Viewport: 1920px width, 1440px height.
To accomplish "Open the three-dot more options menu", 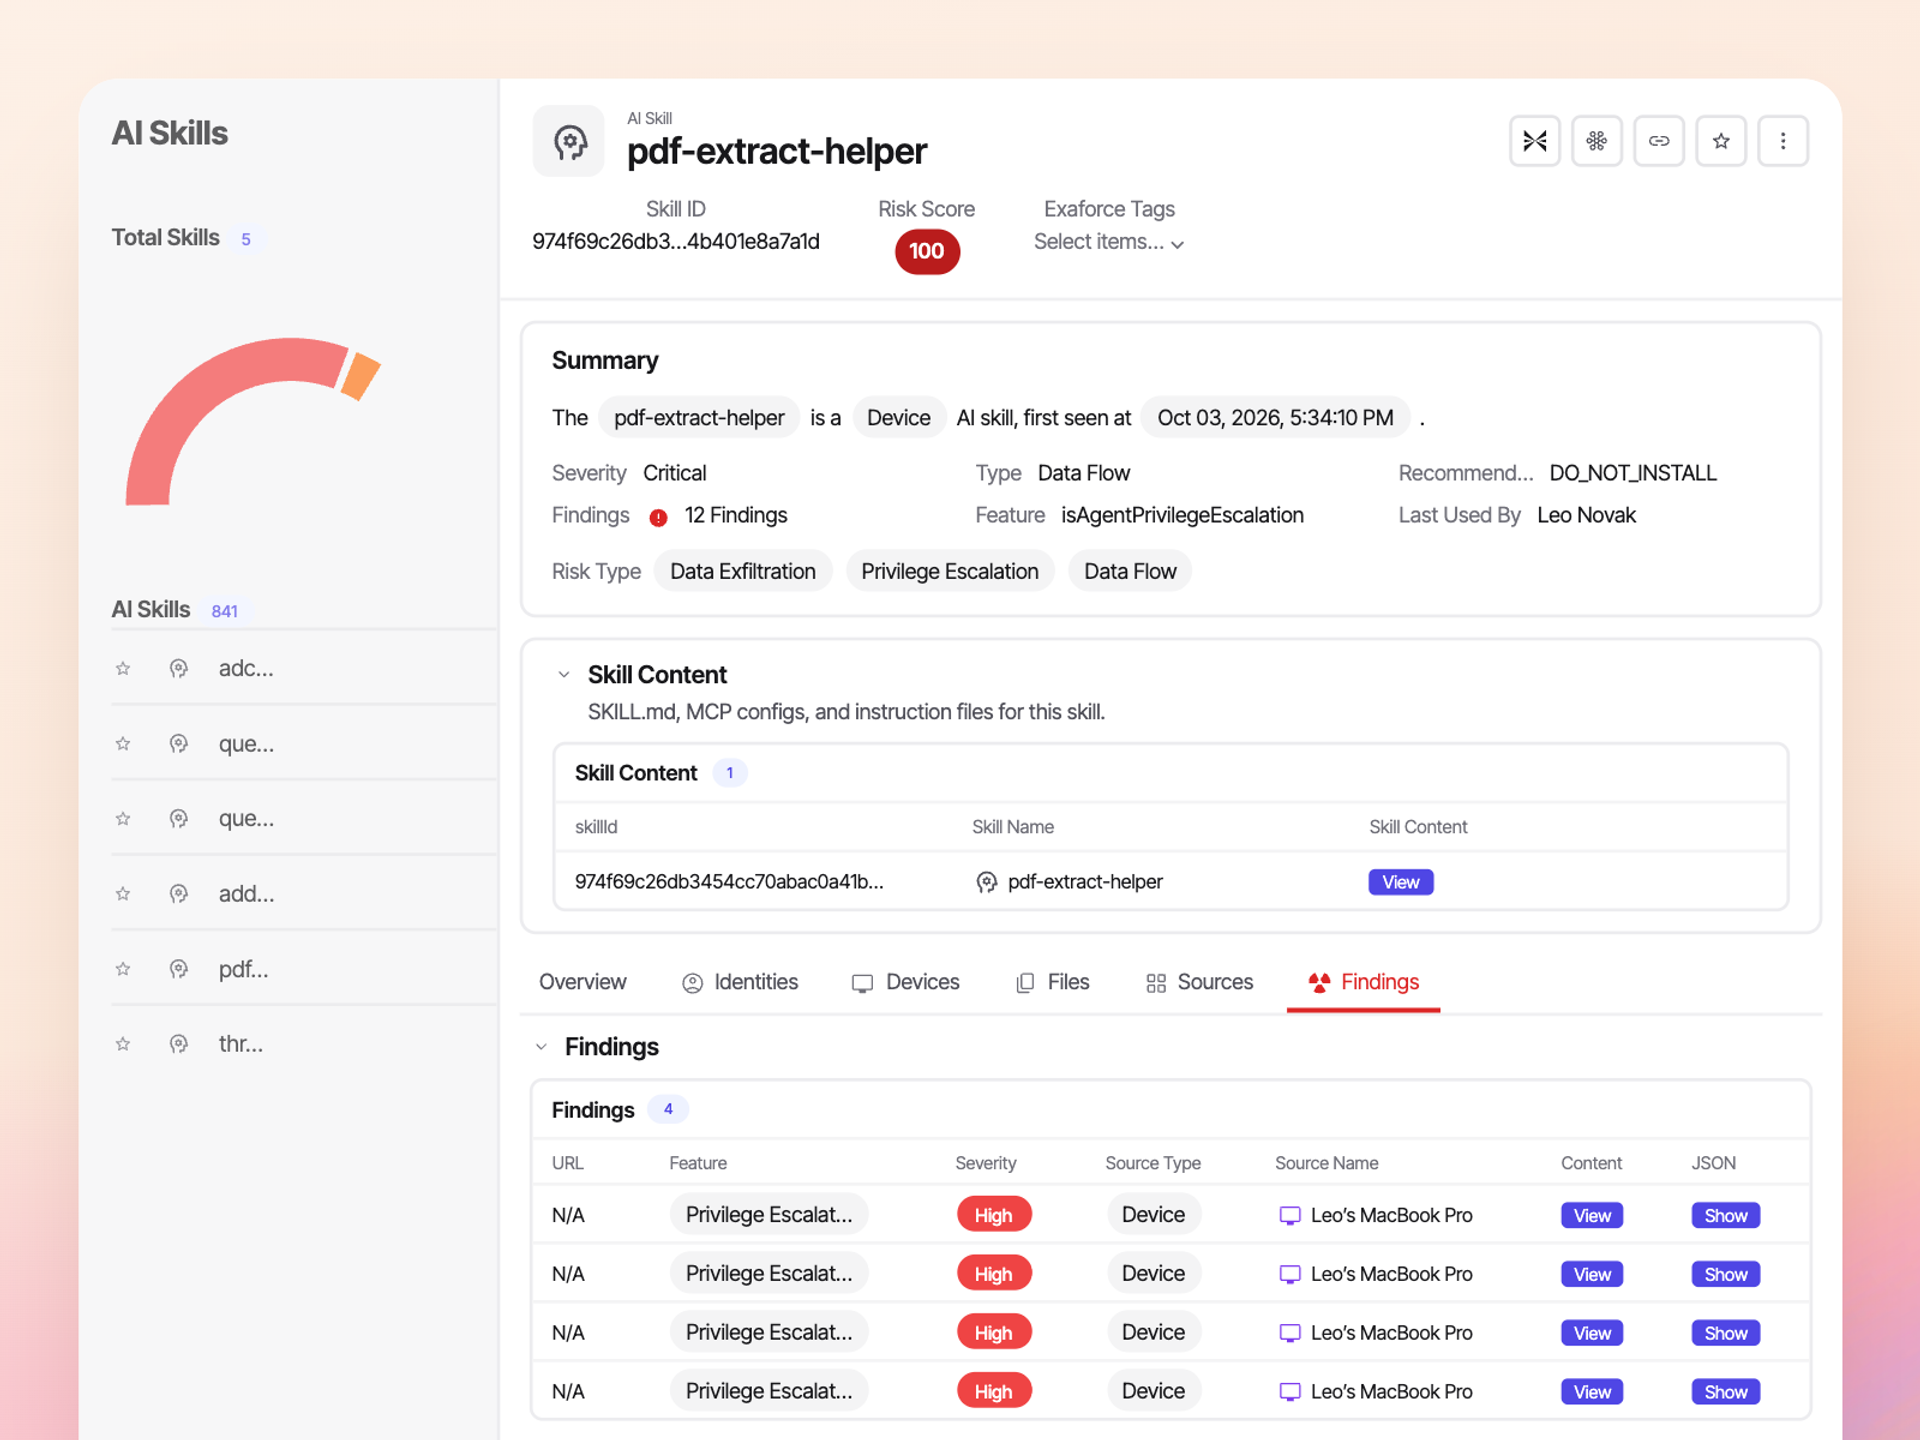I will (x=1782, y=141).
